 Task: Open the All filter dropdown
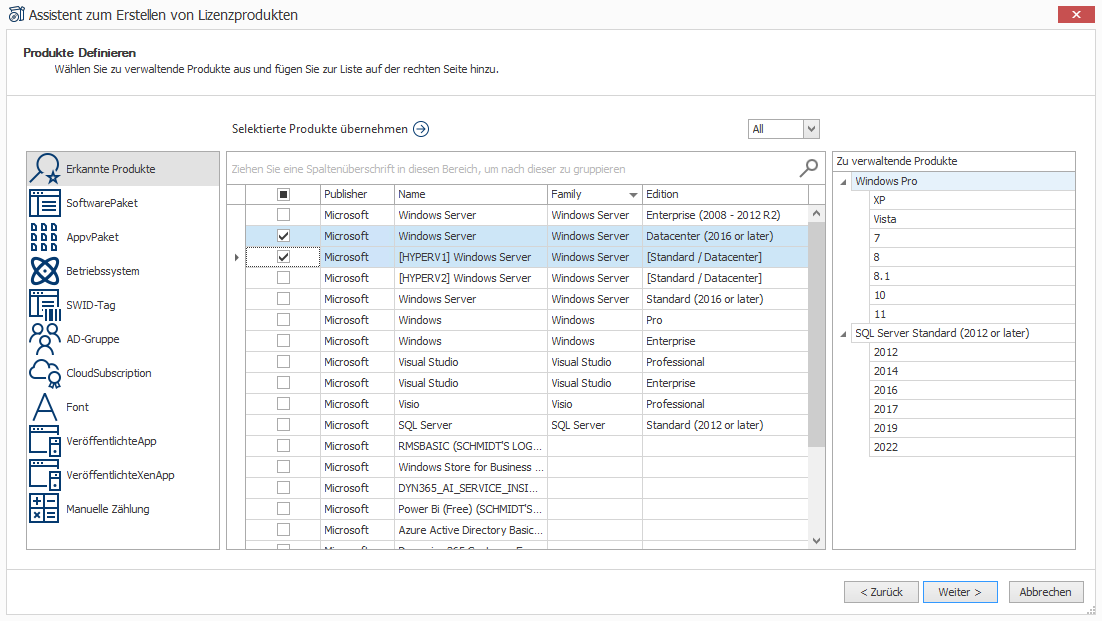tap(811, 129)
